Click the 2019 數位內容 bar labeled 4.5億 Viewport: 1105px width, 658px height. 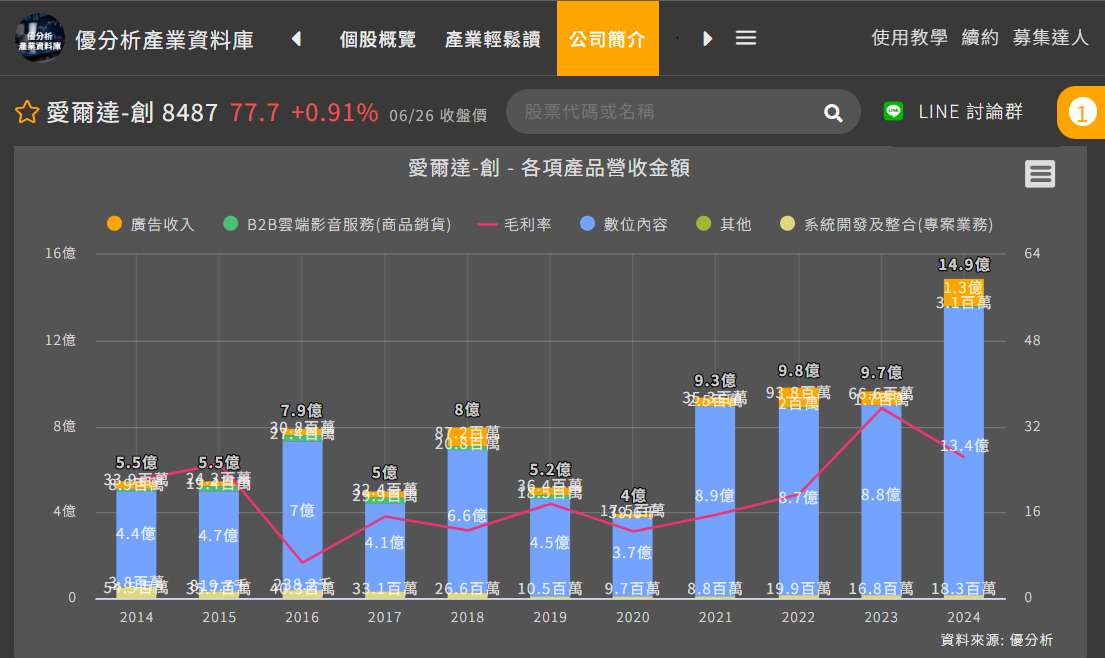[x=550, y=547]
